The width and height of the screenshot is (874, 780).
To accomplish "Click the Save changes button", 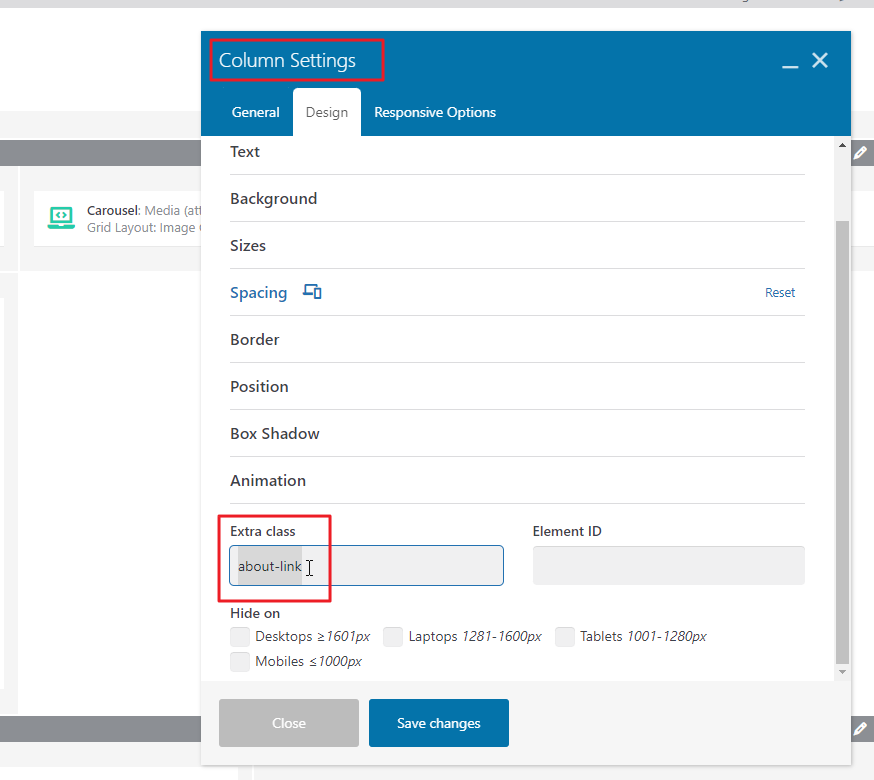I will [439, 723].
